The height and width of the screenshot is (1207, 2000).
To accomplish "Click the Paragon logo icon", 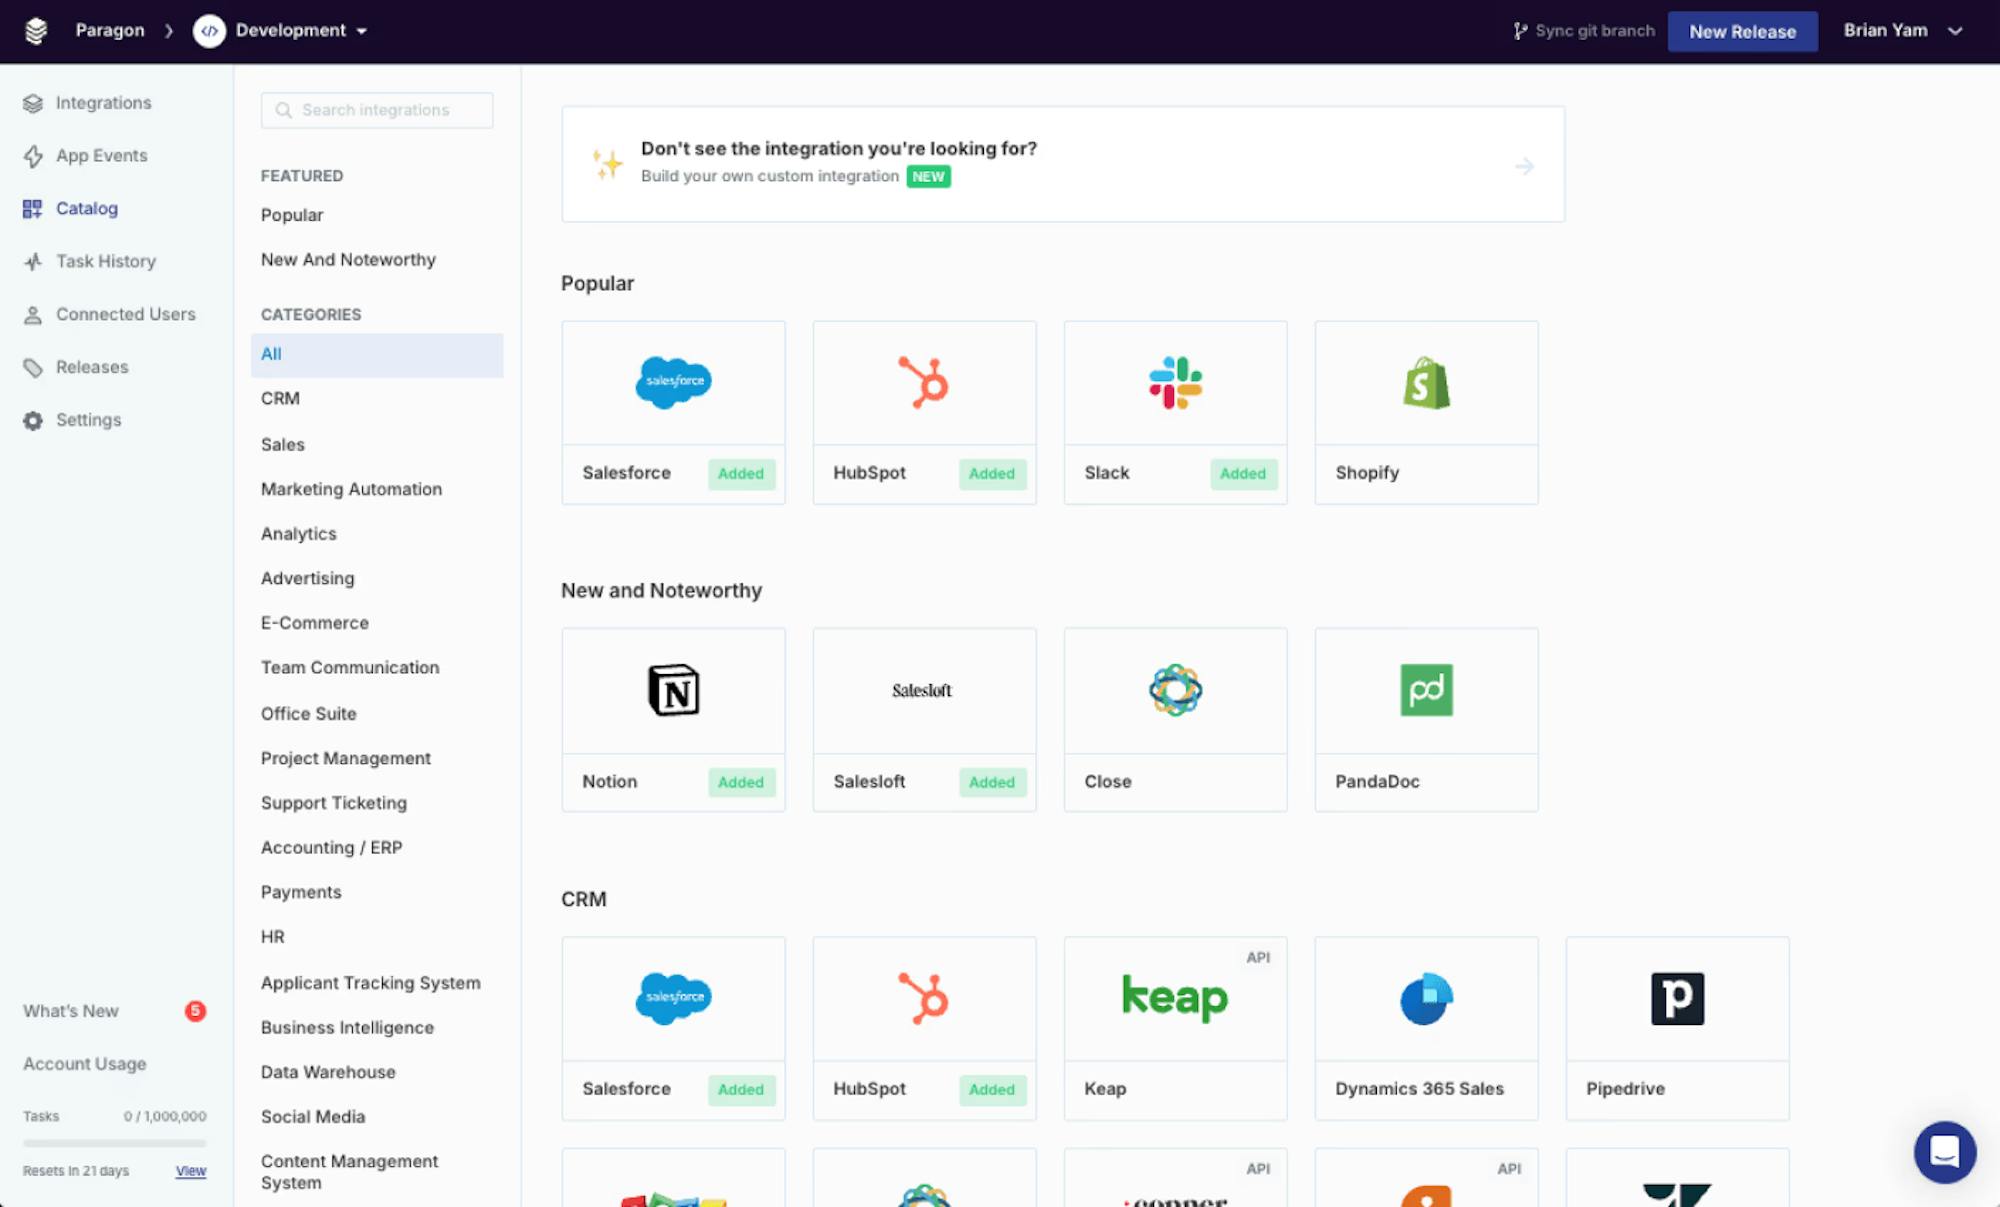I will pyautogui.click(x=36, y=31).
